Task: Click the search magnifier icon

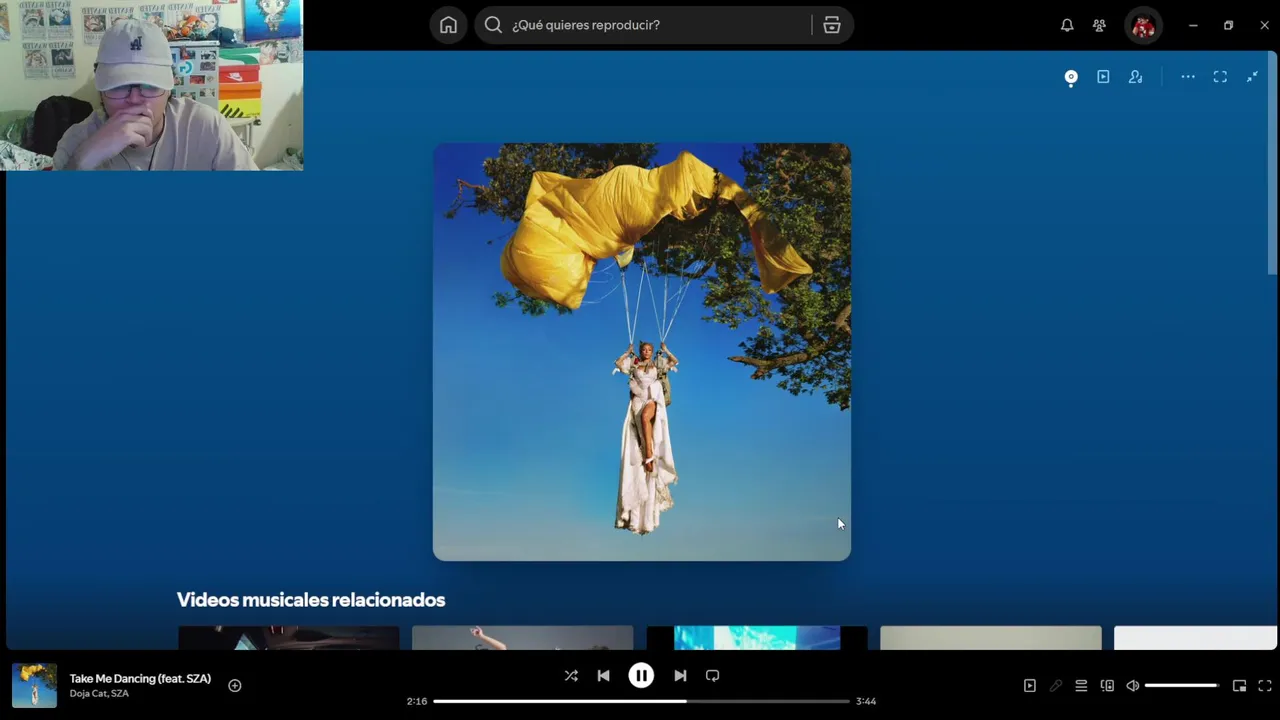Action: [493, 25]
